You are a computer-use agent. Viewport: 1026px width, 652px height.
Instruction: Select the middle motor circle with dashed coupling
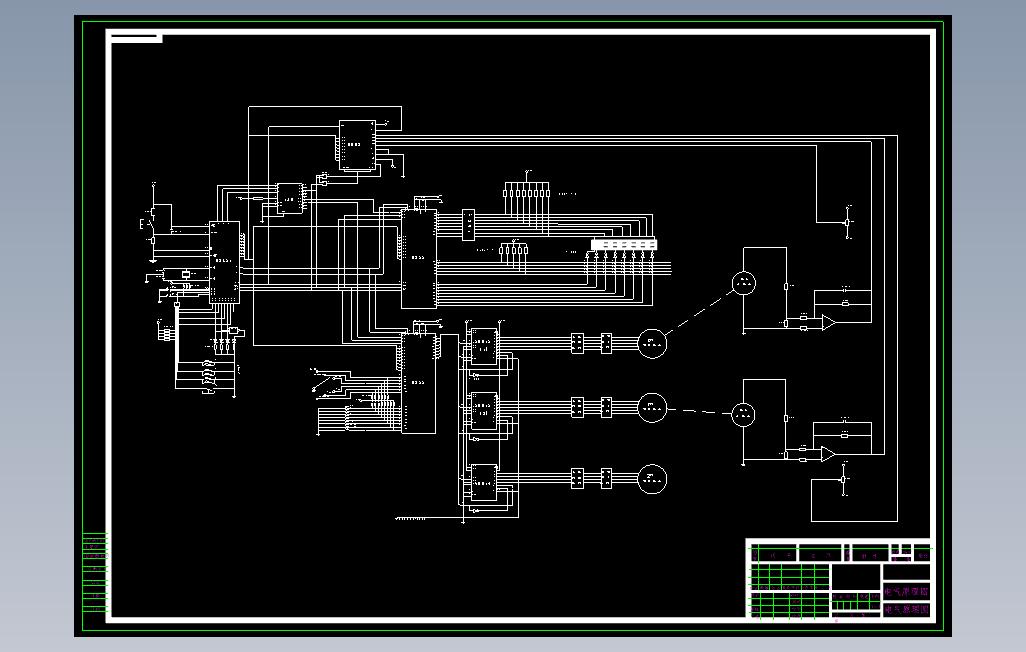point(652,408)
